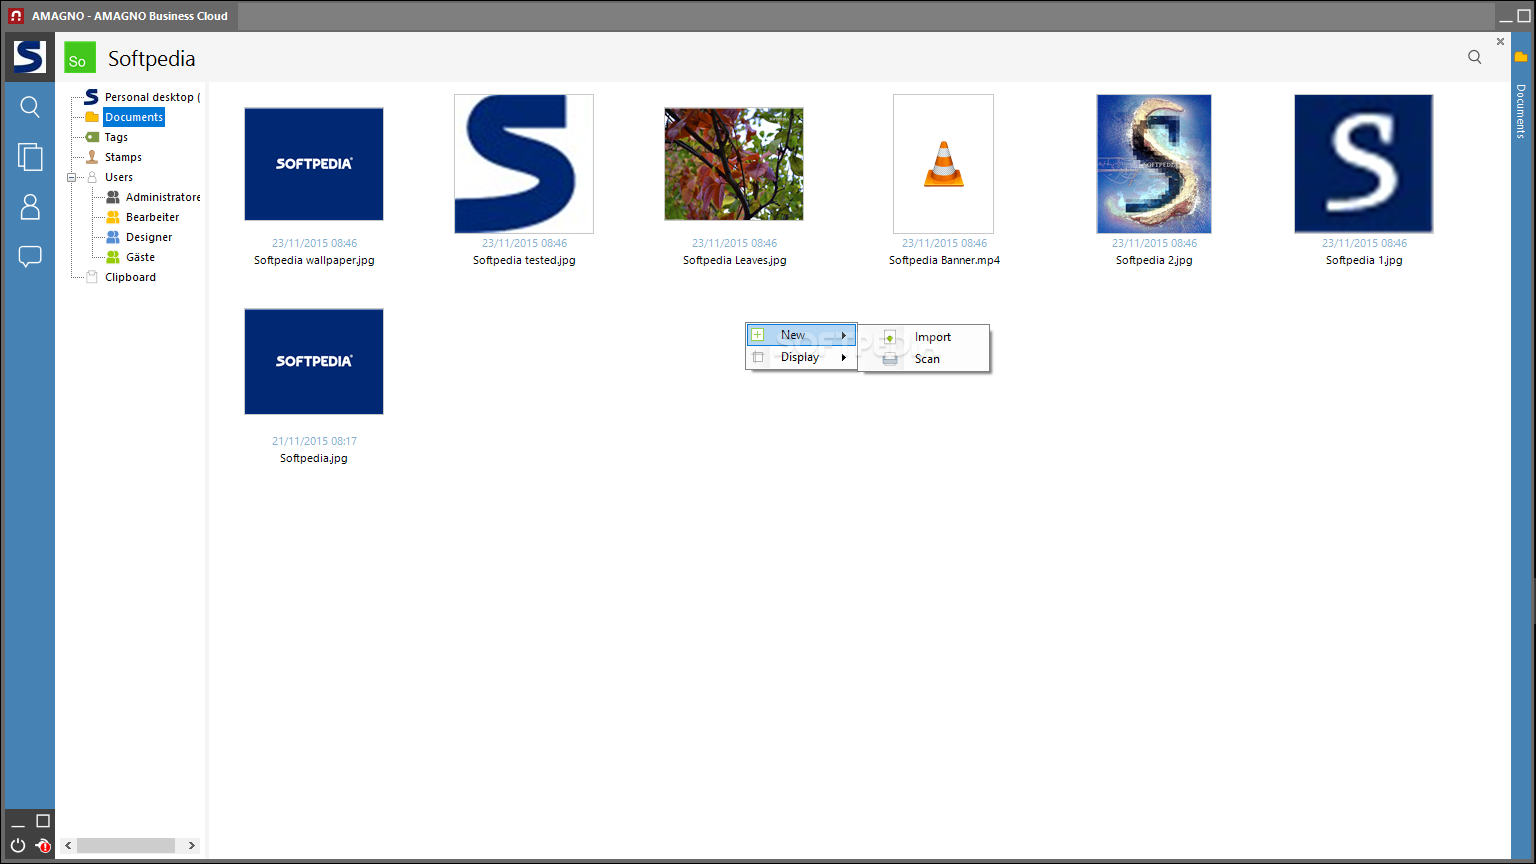The height and width of the screenshot is (864, 1536).
Task: Click the Scan printer icon in submenu
Action: pos(889,359)
